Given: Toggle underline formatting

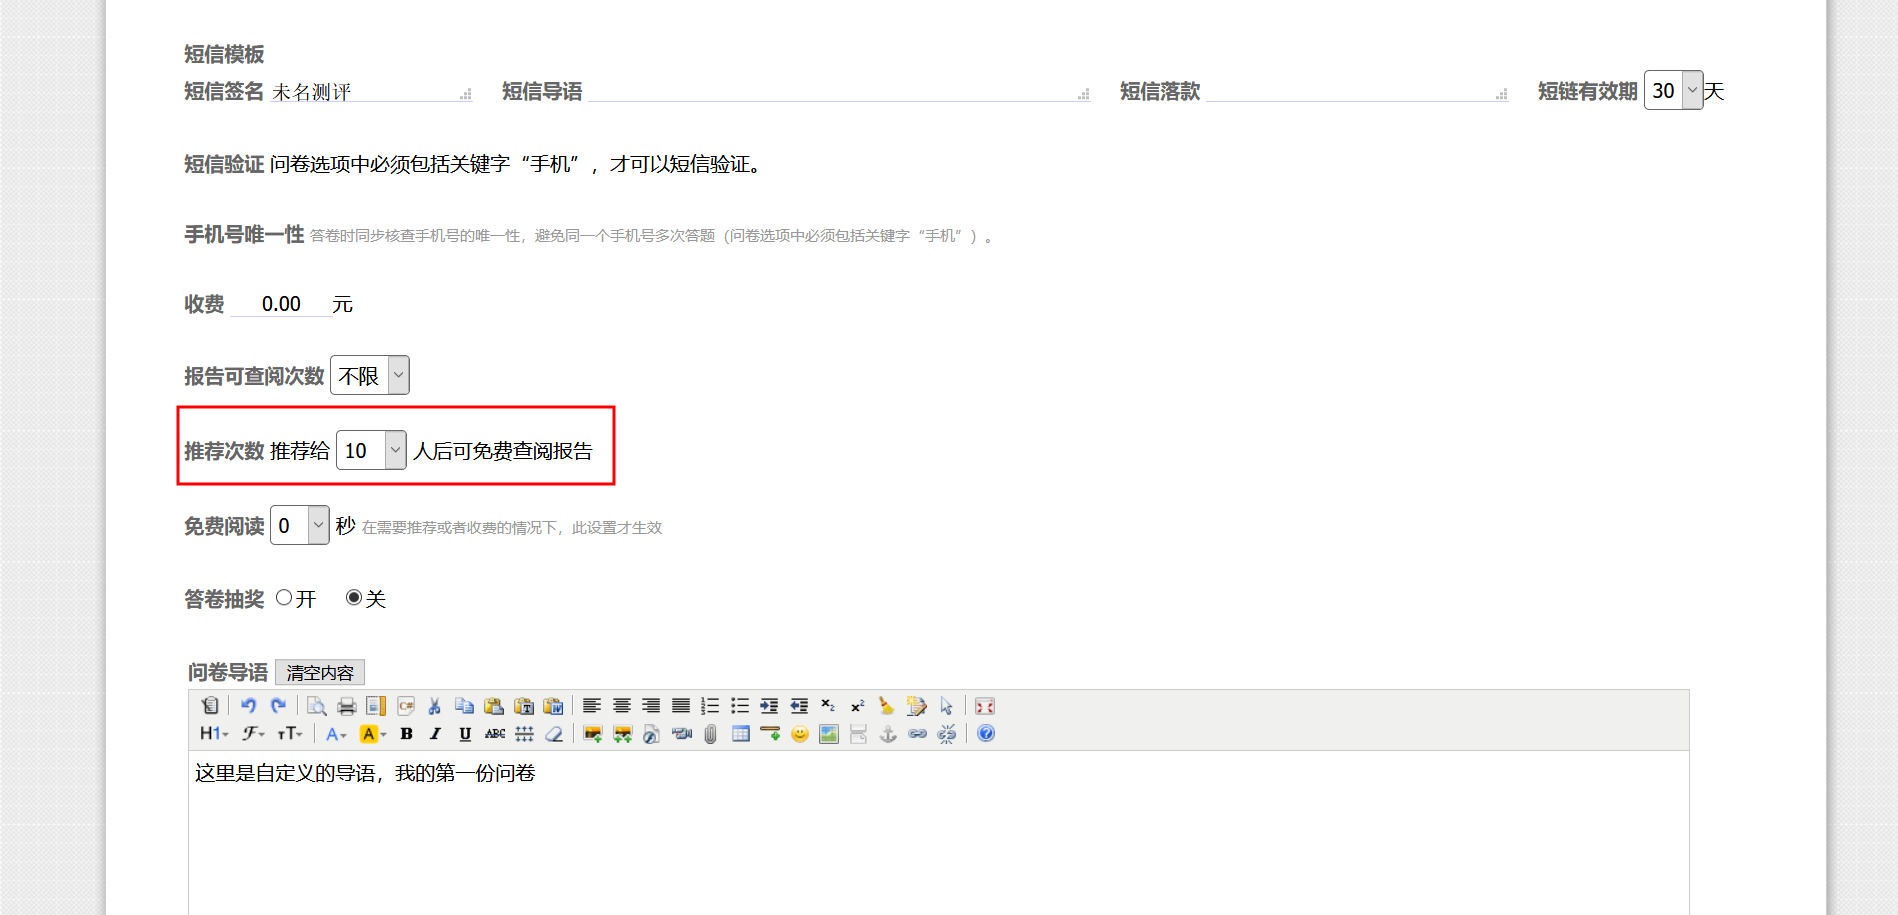Looking at the screenshot, I should [465, 734].
